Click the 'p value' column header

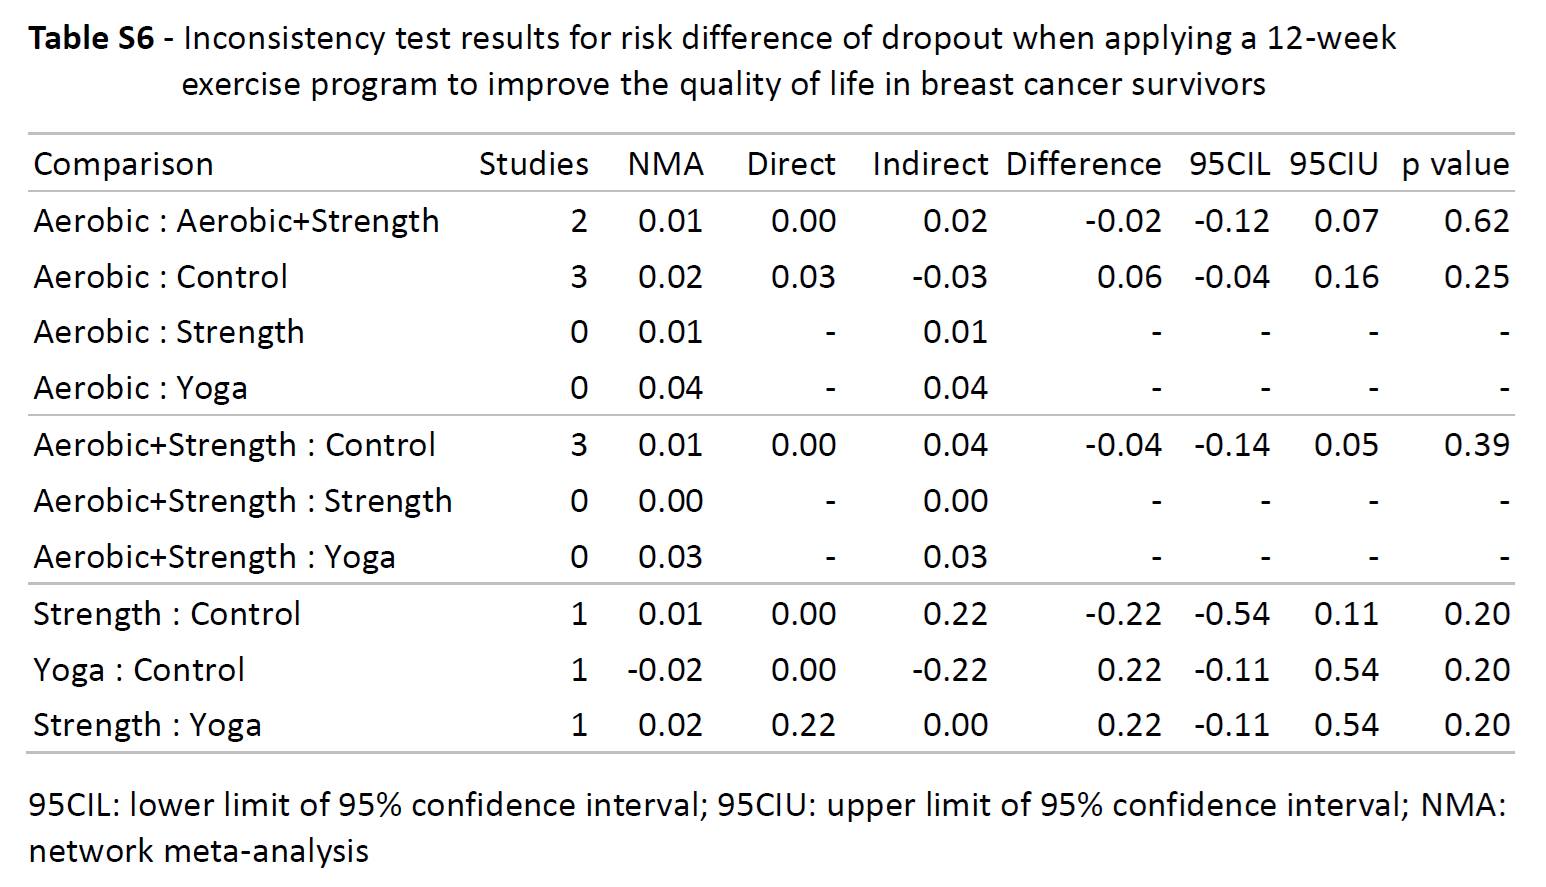pos(1455,164)
